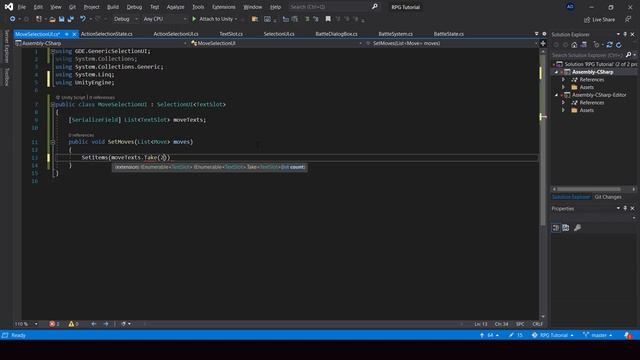Click the notifications bell in status bar
This screenshot has width=640, height=360.
coord(628,335)
